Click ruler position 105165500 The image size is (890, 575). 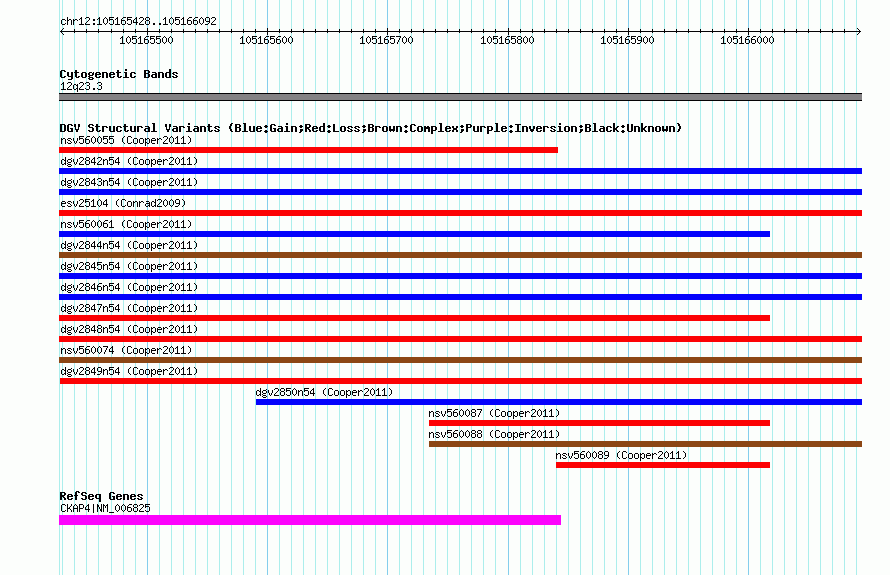(146, 40)
